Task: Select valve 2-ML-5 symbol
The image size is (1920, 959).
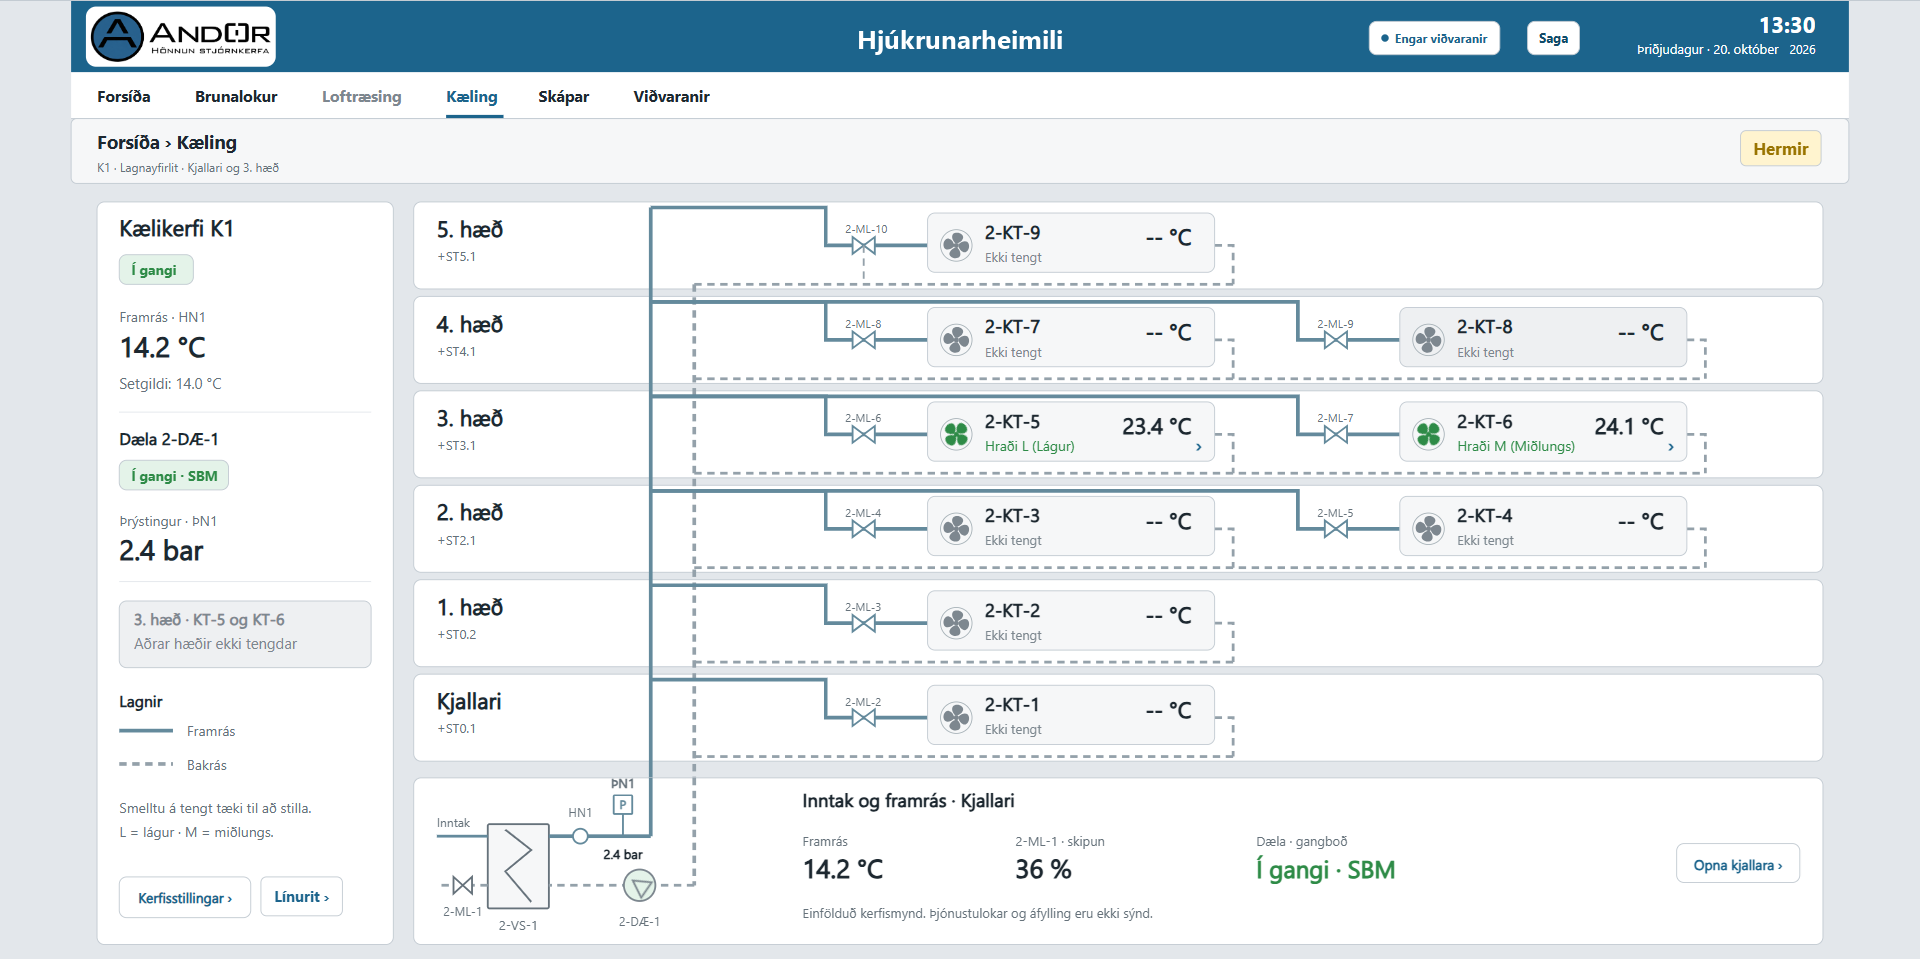Action: tap(1336, 528)
